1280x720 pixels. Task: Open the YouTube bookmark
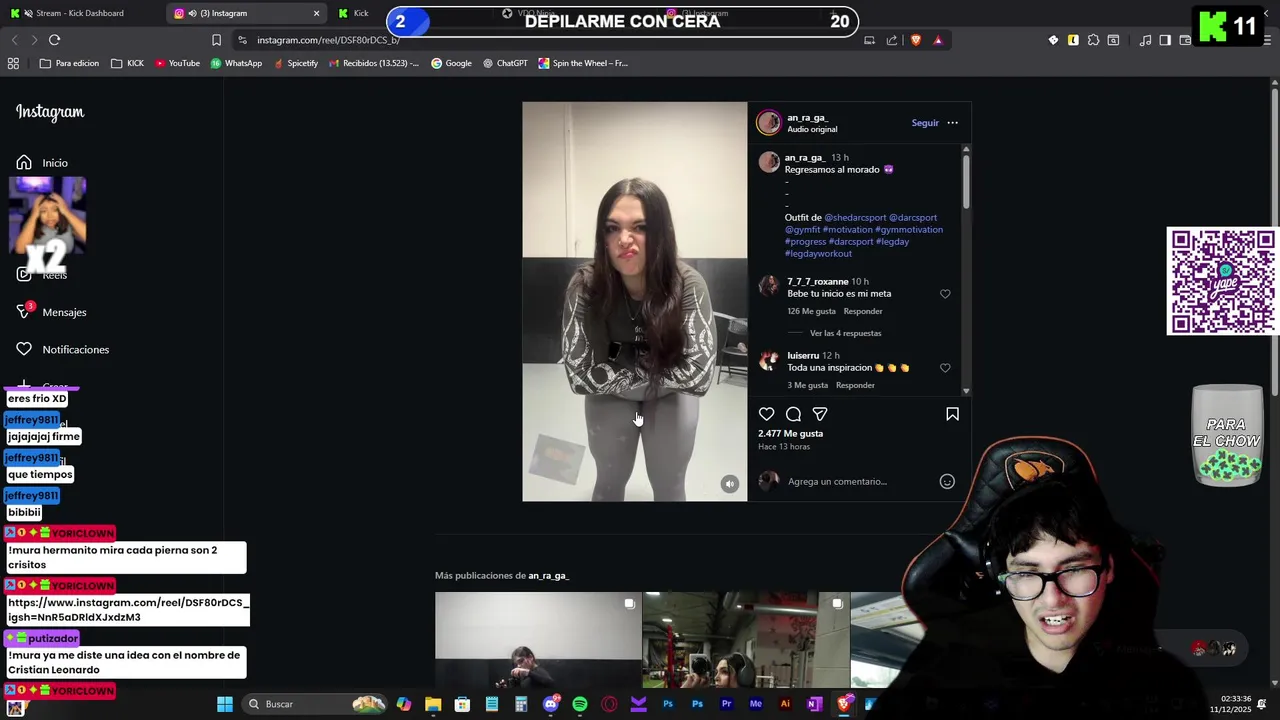(177, 63)
